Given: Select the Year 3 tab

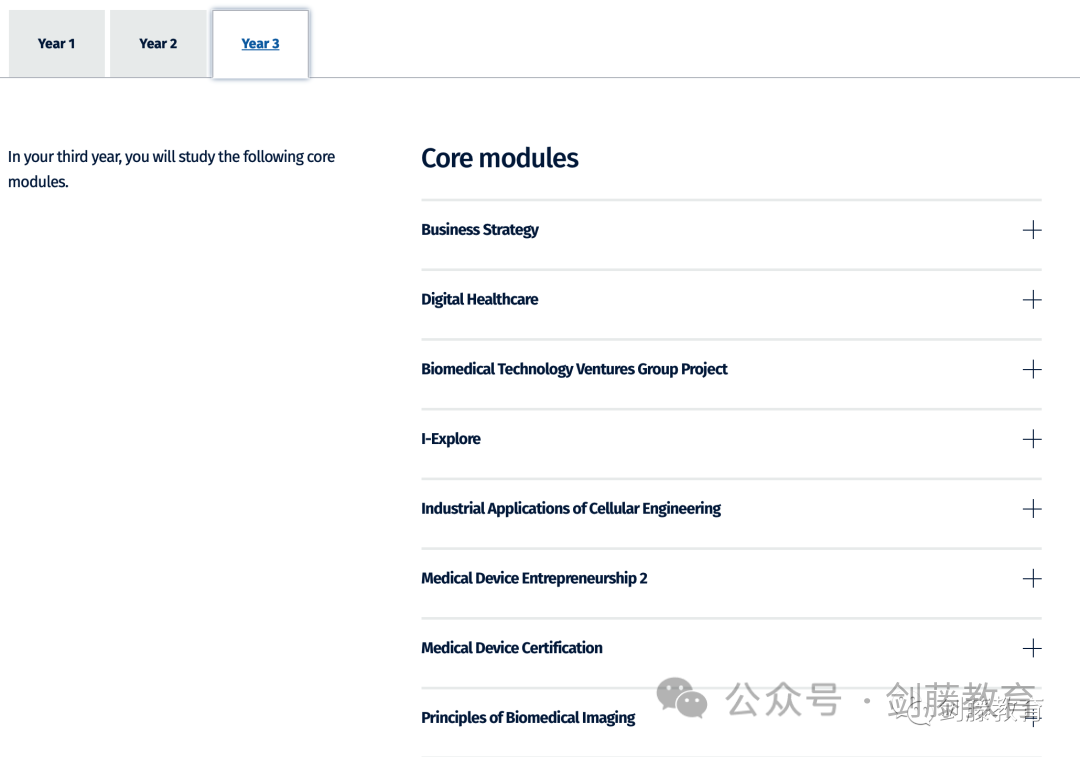Looking at the screenshot, I should [x=260, y=43].
